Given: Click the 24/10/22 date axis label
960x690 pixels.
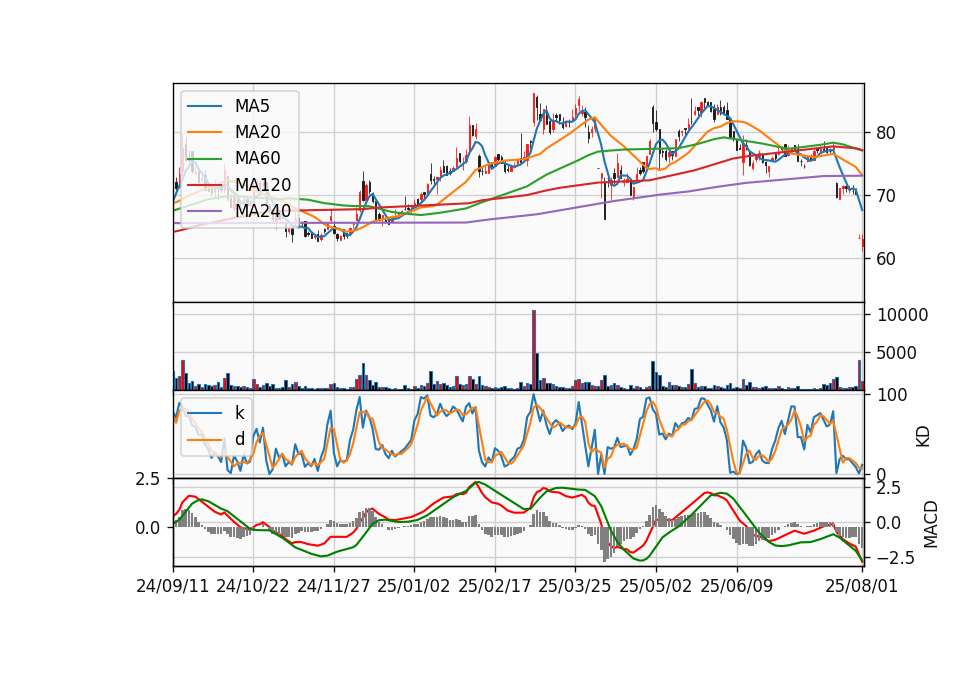Looking at the screenshot, I should 253,586.
